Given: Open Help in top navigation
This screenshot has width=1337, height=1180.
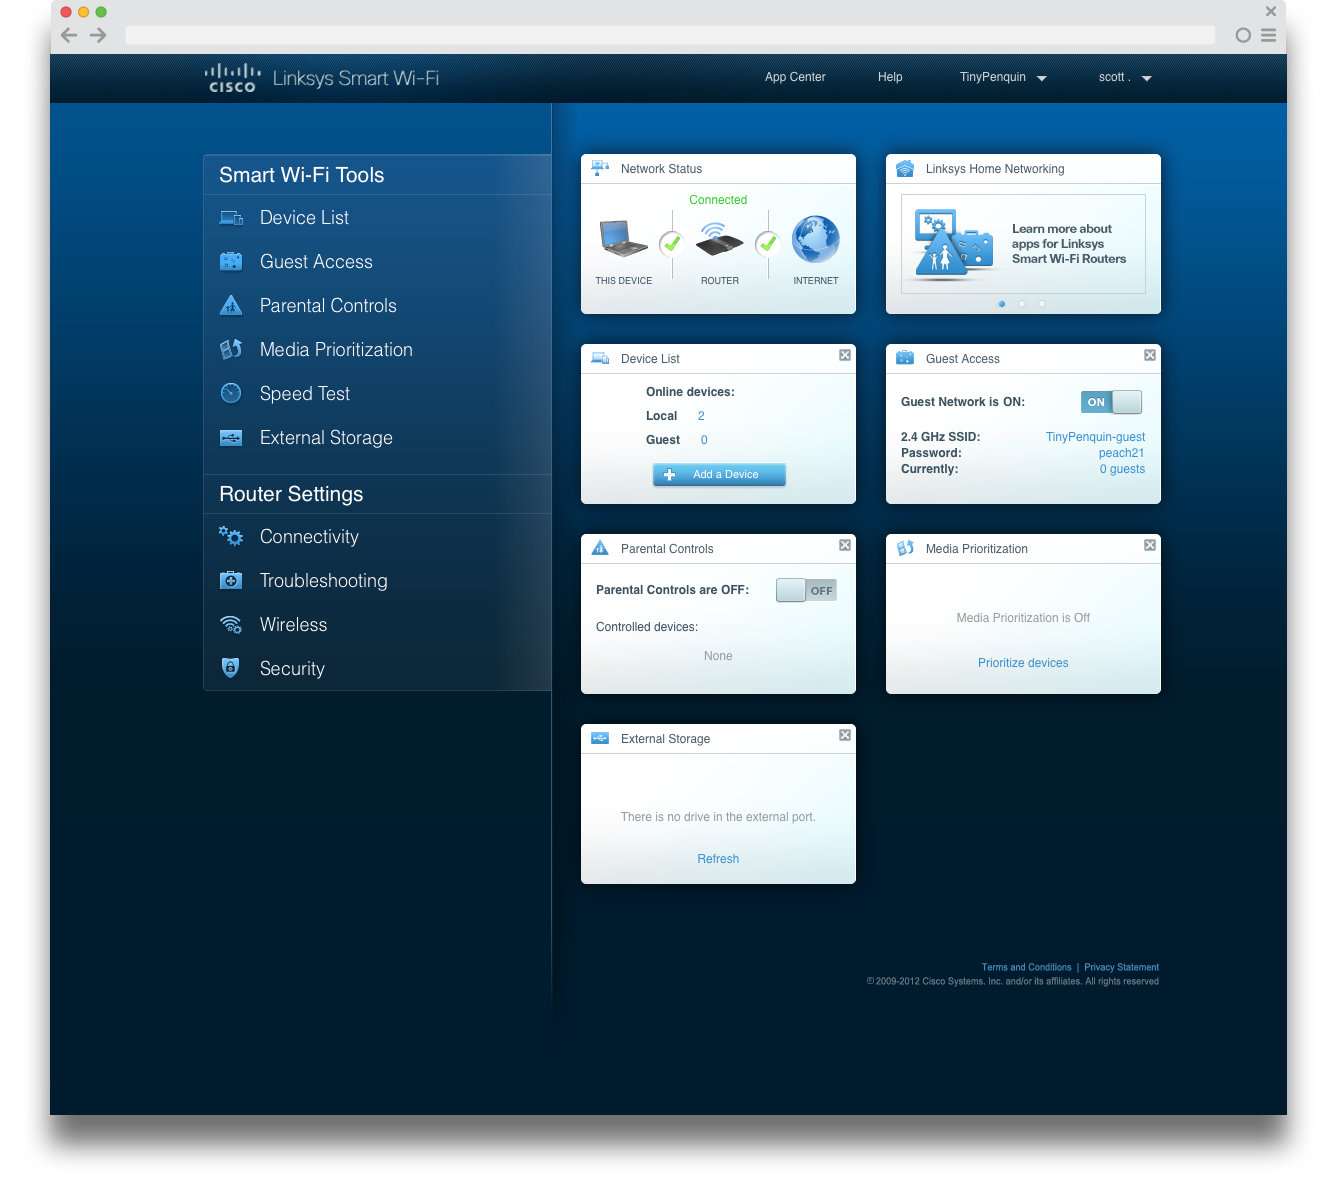Looking at the screenshot, I should coord(890,77).
